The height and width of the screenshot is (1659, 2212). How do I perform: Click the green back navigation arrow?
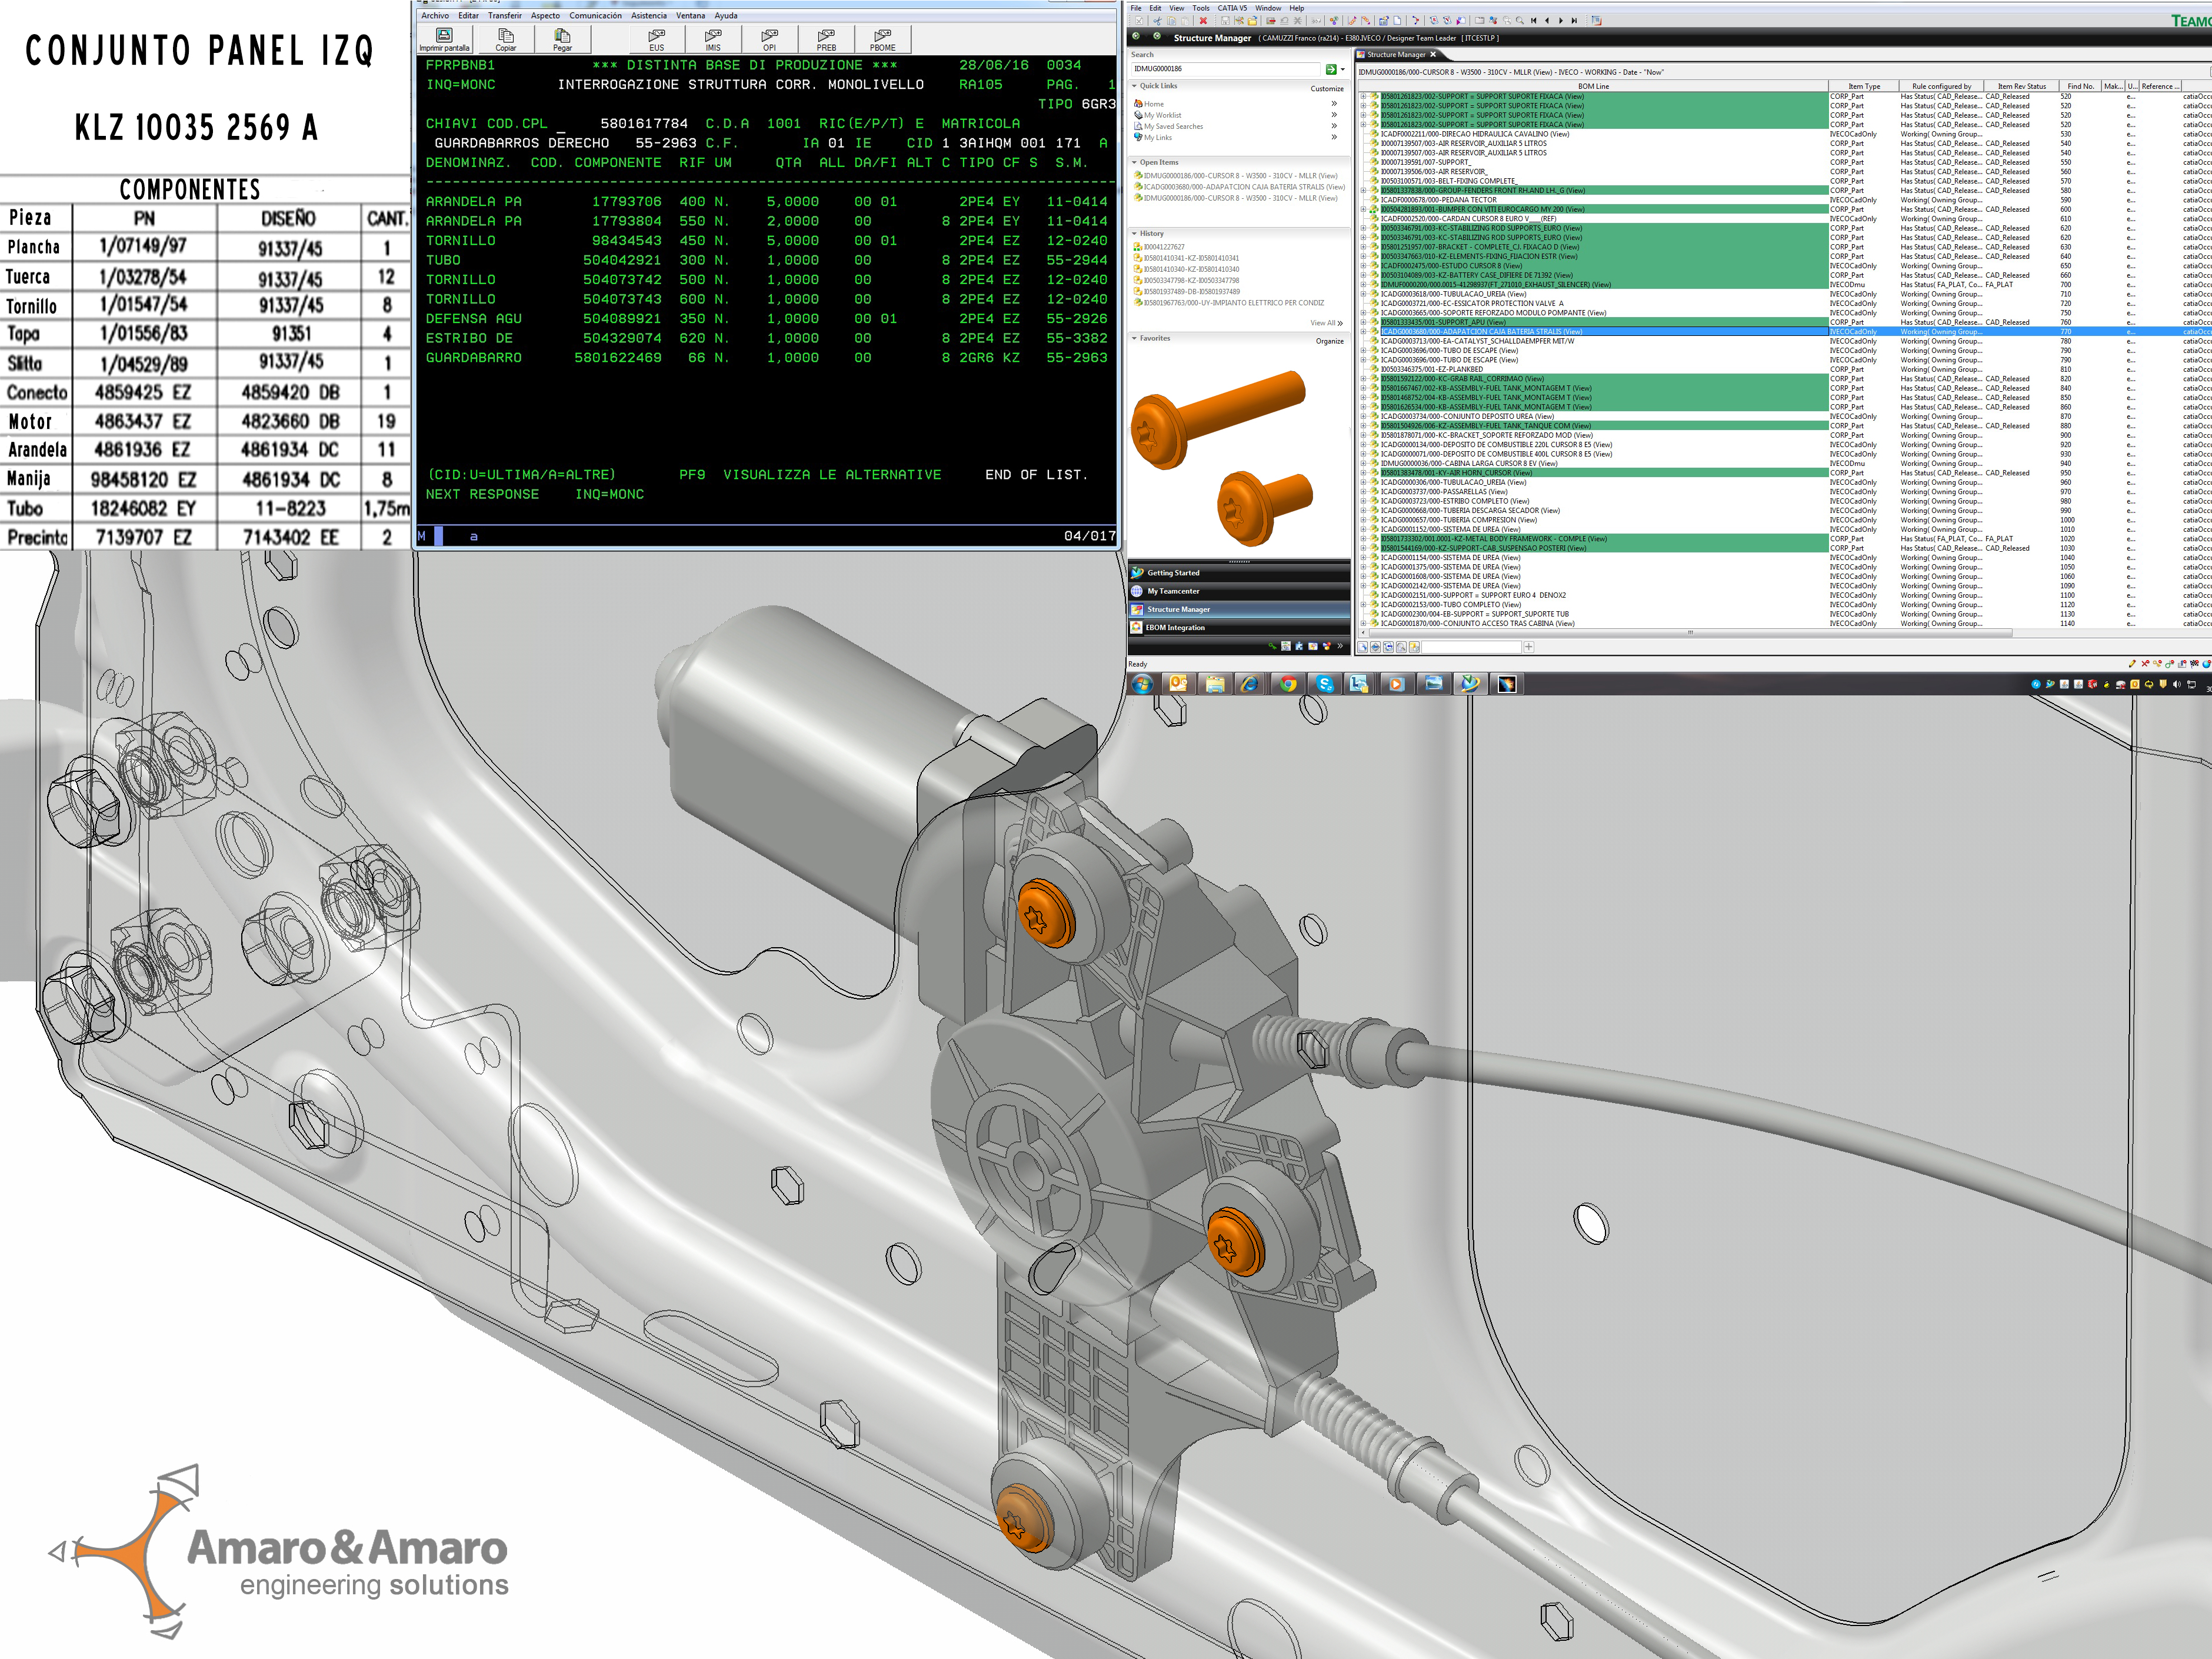pyautogui.click(x=1136, y=36)
